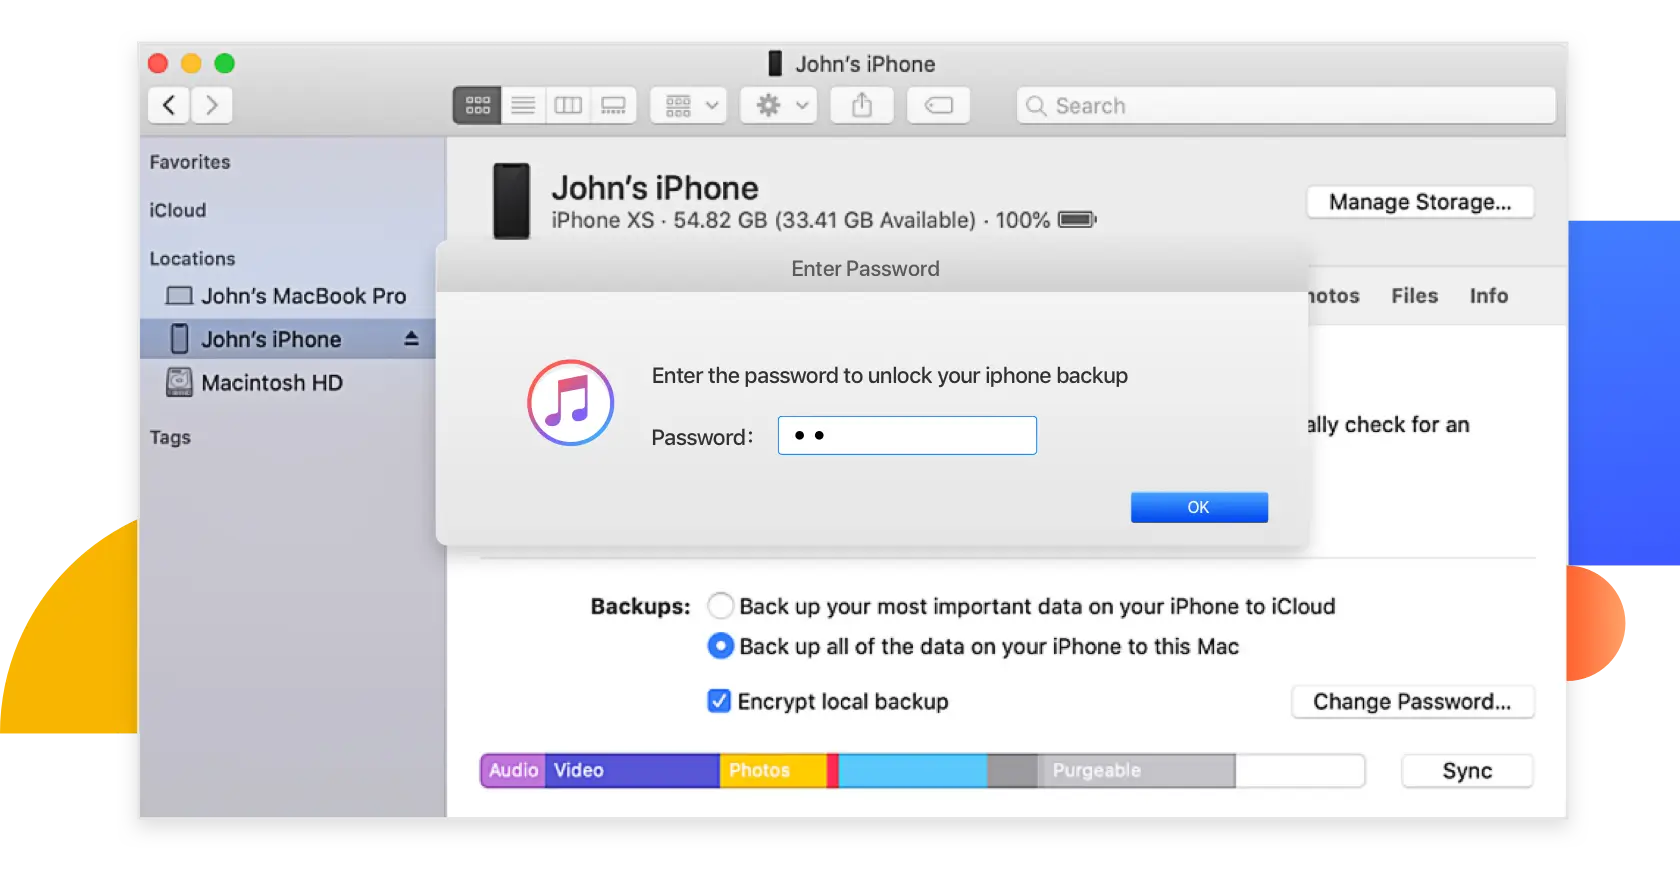
Task: Click the Change Password button
Action: coord(1412,702)
